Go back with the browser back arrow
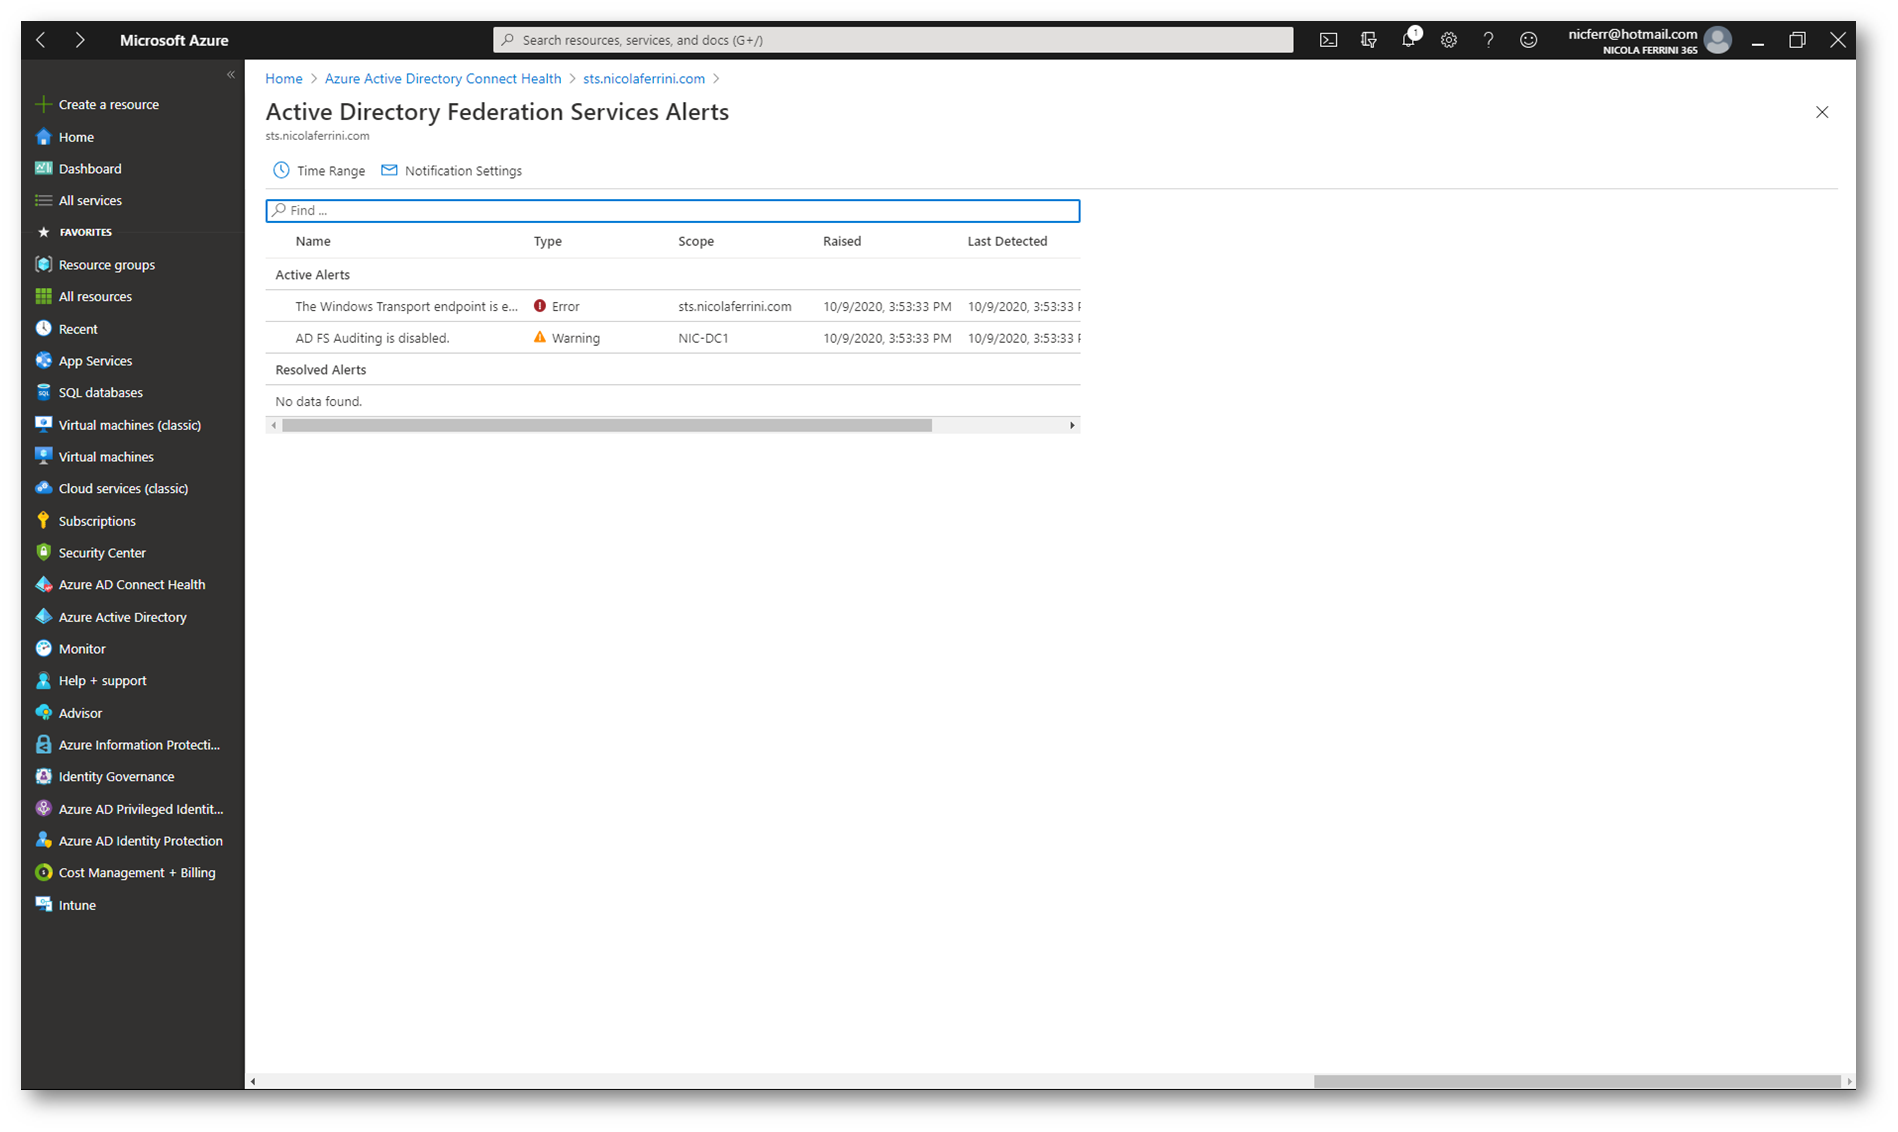Image resolution: width=1898 pixels, height=1132 pixels. 41,40
